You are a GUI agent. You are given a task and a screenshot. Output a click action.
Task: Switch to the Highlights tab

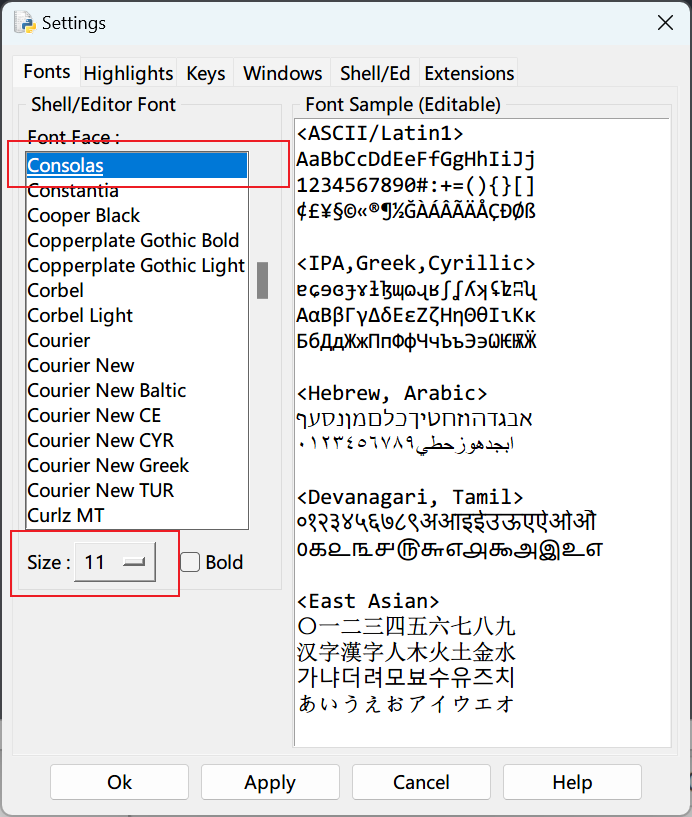tap(128, 73)
